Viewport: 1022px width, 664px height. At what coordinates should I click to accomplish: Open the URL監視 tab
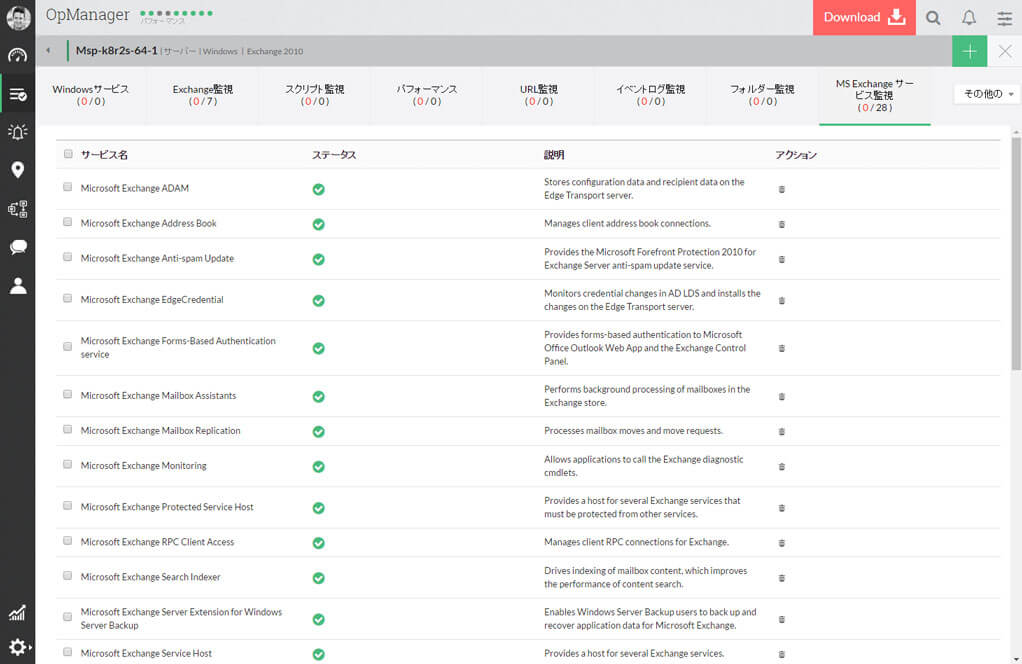[x=538, y=95]
